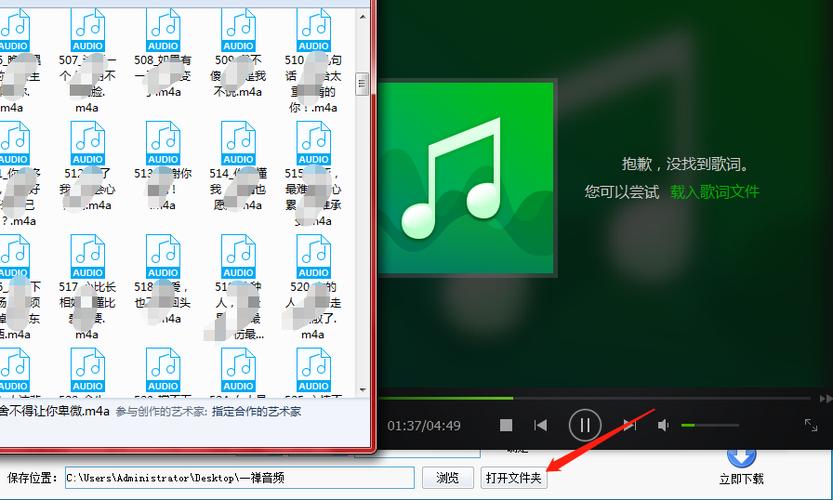Screen dimensions: 833x500
Task: Click the 01:37/04:49 playback time display
Action: pyautogui.click(x=423, y=426)
